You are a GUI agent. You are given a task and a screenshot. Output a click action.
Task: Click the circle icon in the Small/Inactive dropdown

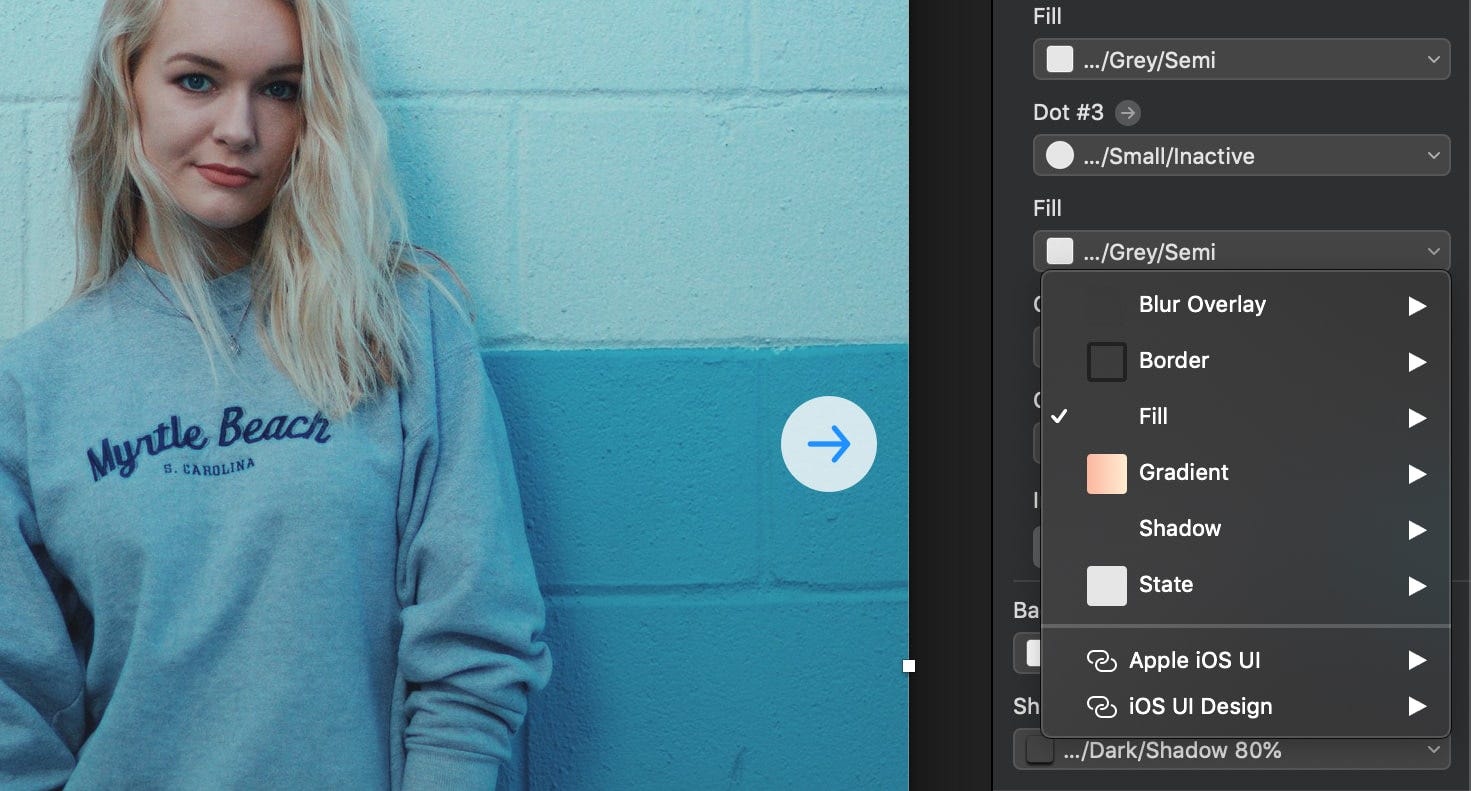tap(1060, 155)
